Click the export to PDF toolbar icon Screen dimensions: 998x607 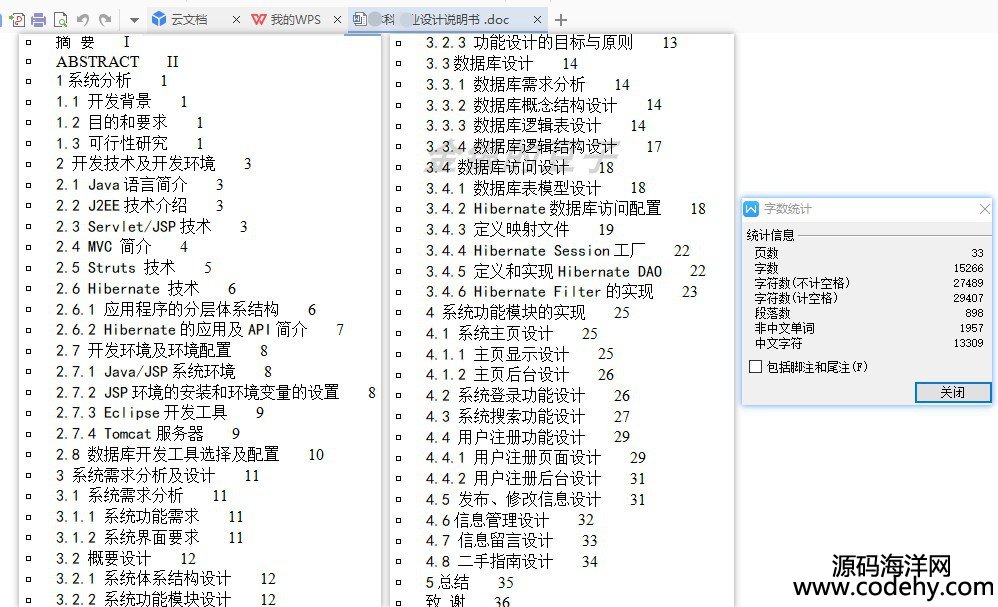(x=17, y=19)
